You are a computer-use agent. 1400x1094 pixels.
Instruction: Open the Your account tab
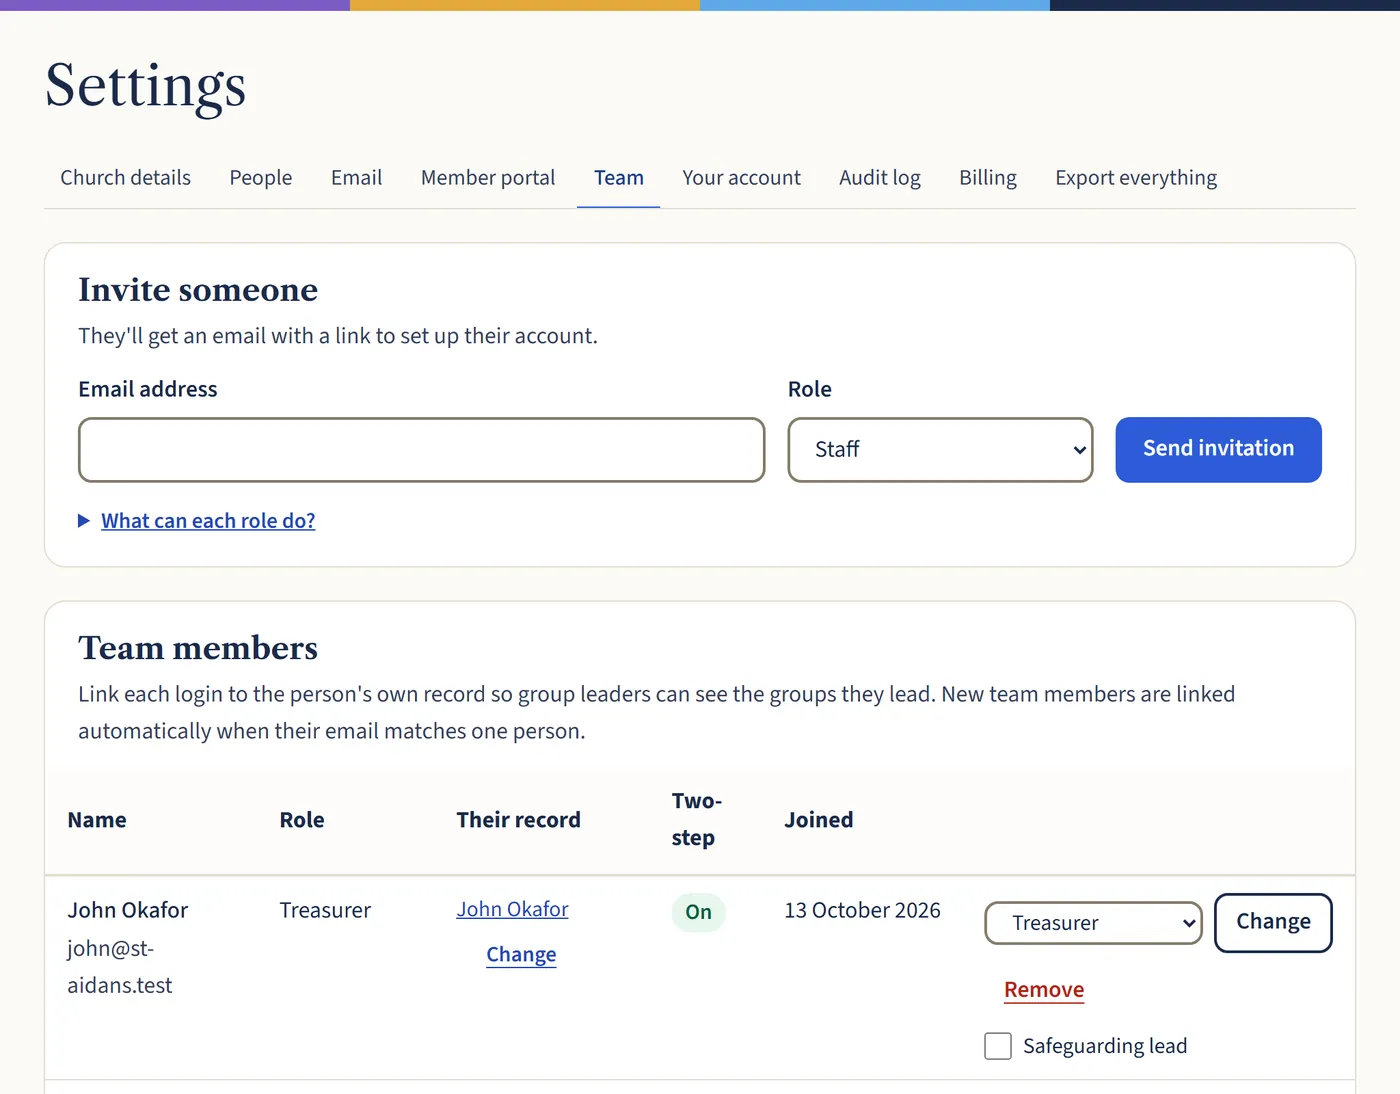(741, 178)
